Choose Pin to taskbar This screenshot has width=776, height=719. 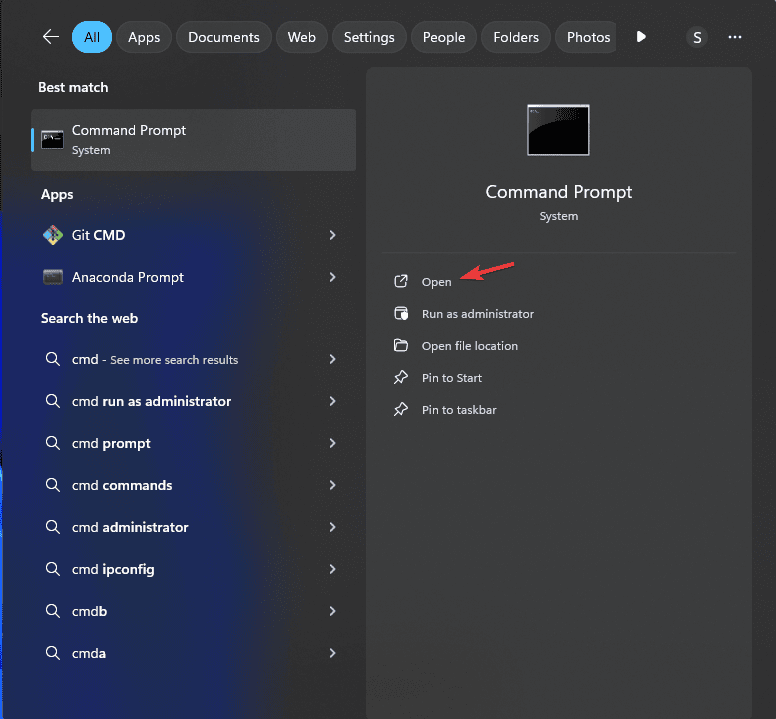[458, 410]
